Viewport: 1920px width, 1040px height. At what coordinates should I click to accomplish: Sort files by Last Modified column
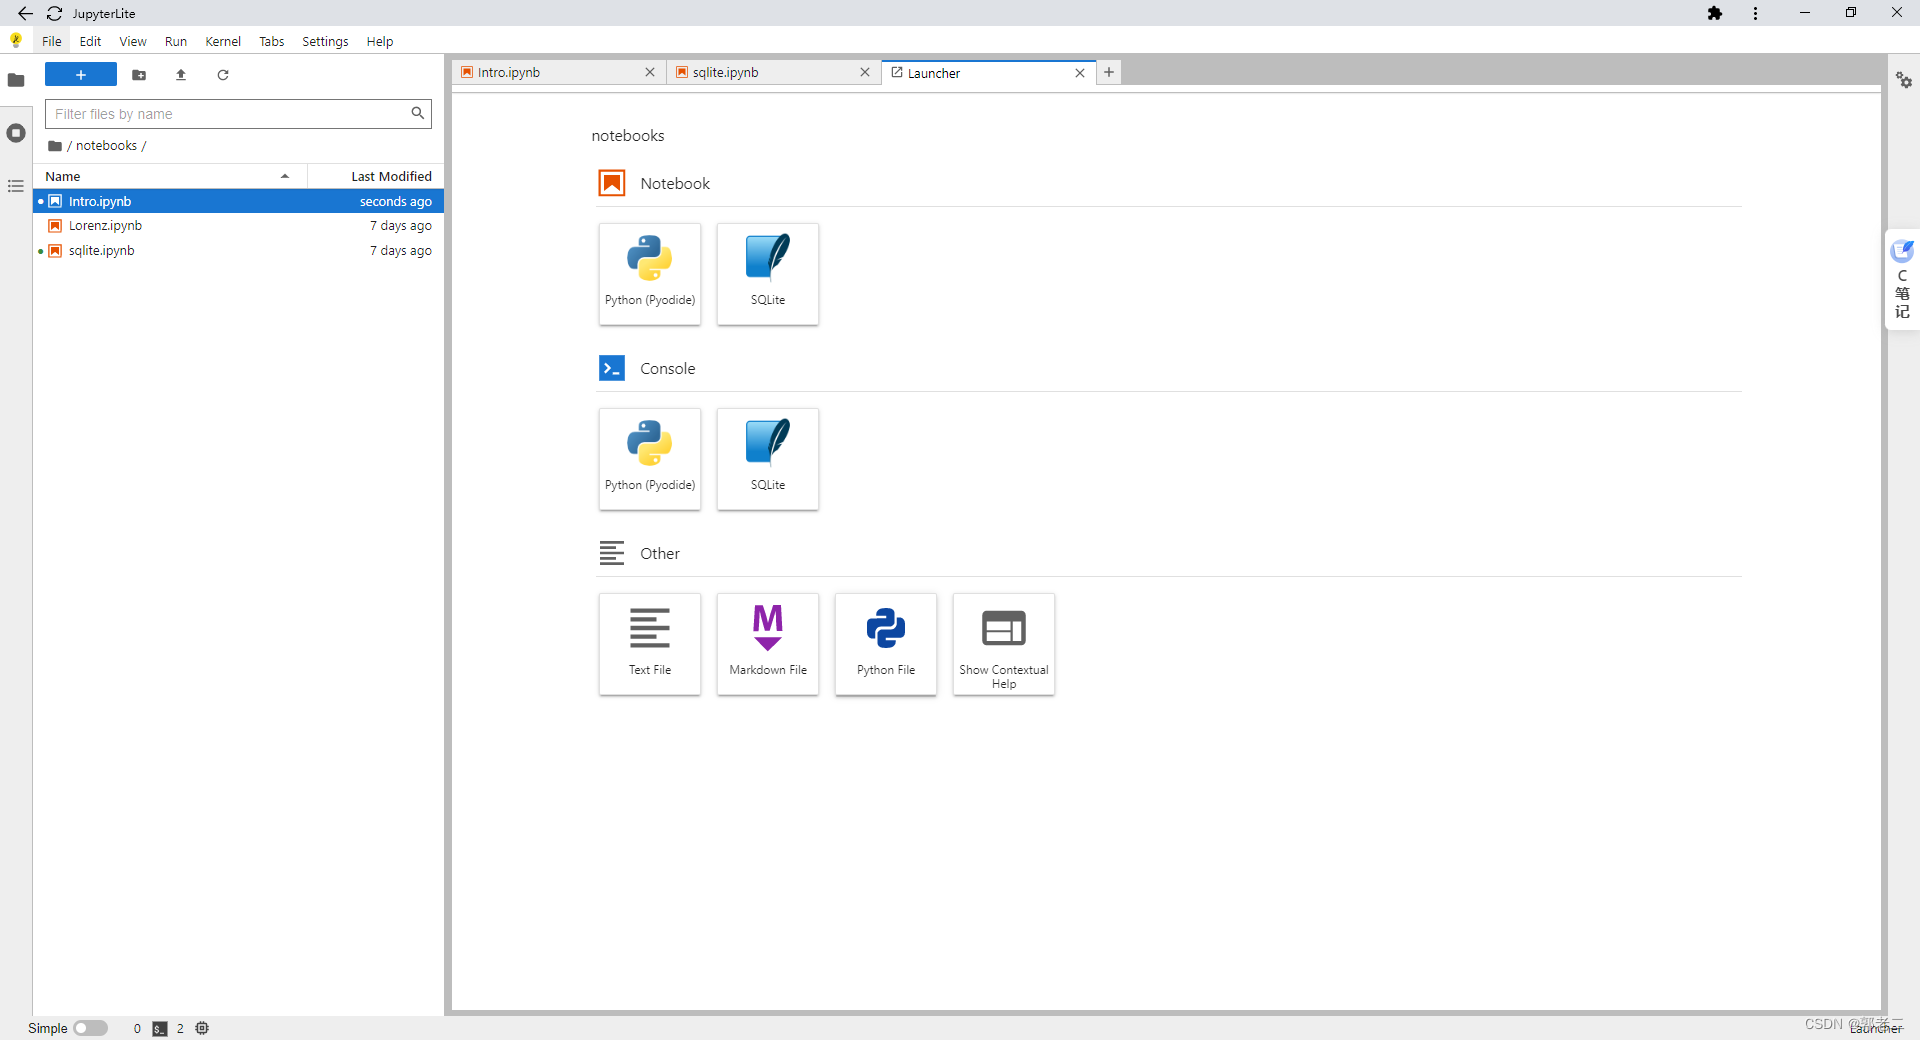click(x=376, y=176)
